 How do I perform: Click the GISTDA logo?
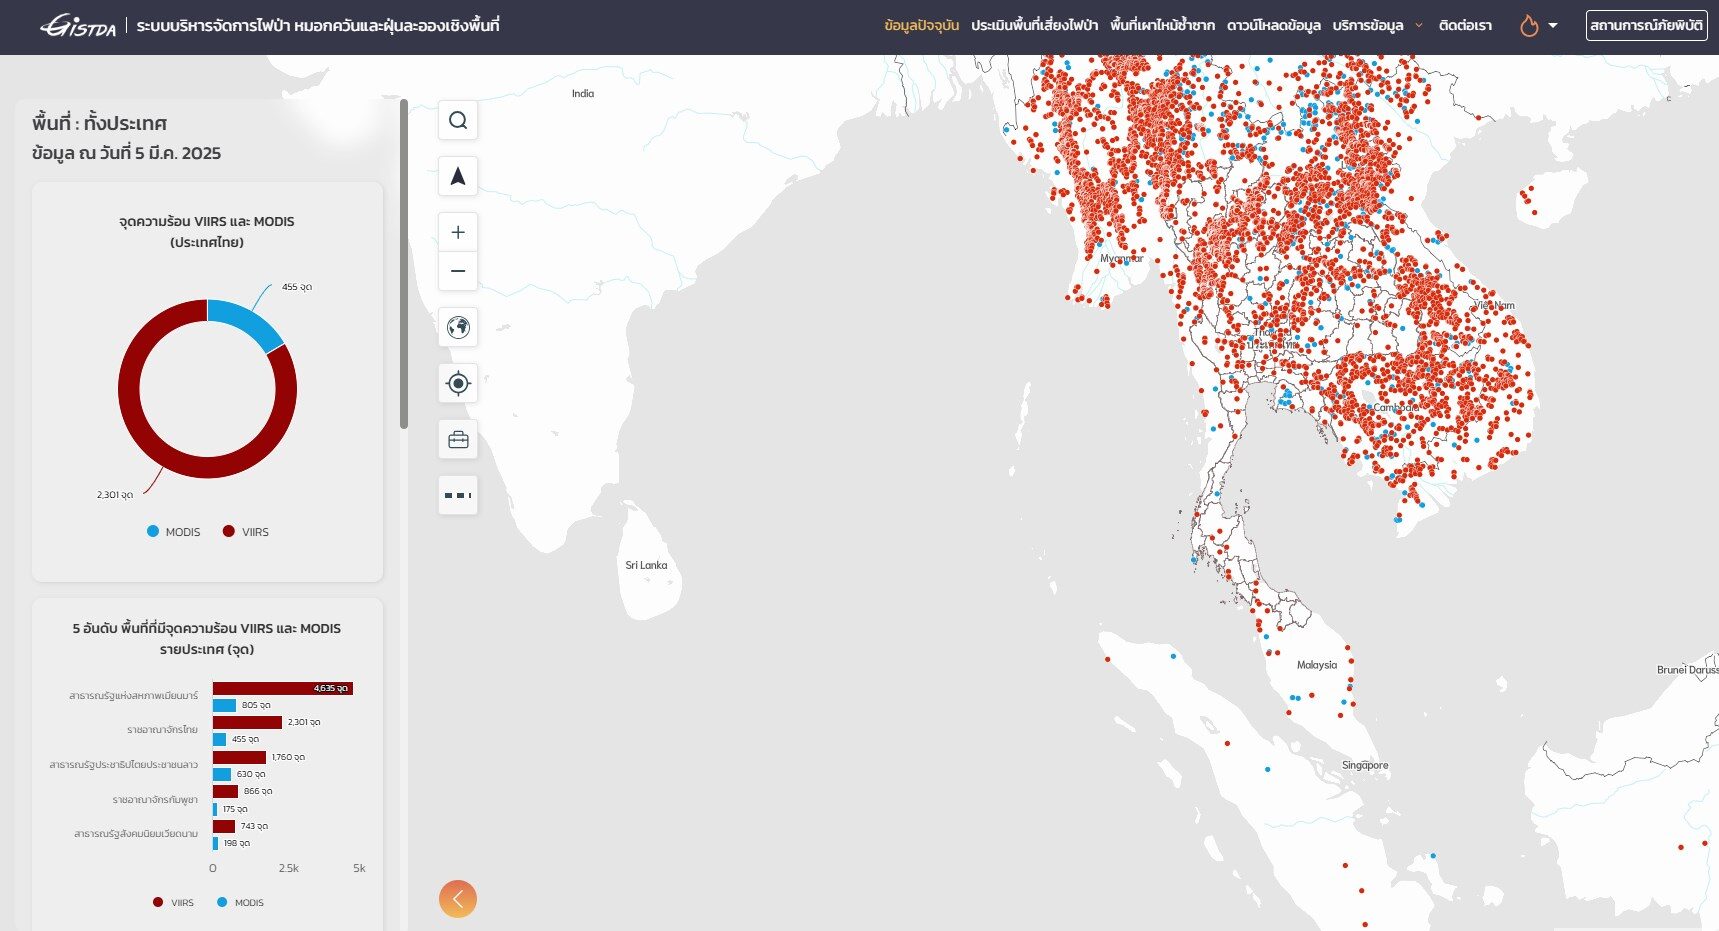[x=78, y=26]
